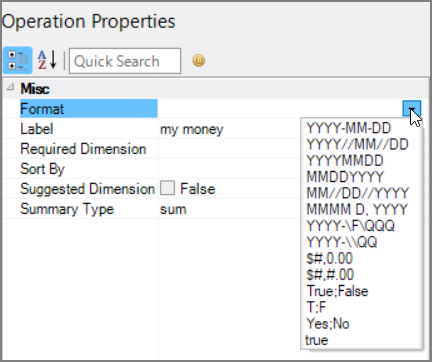Open the Format dropdown arrow
This screenshot has width=432, height=362.
click(x=412, y=109)
